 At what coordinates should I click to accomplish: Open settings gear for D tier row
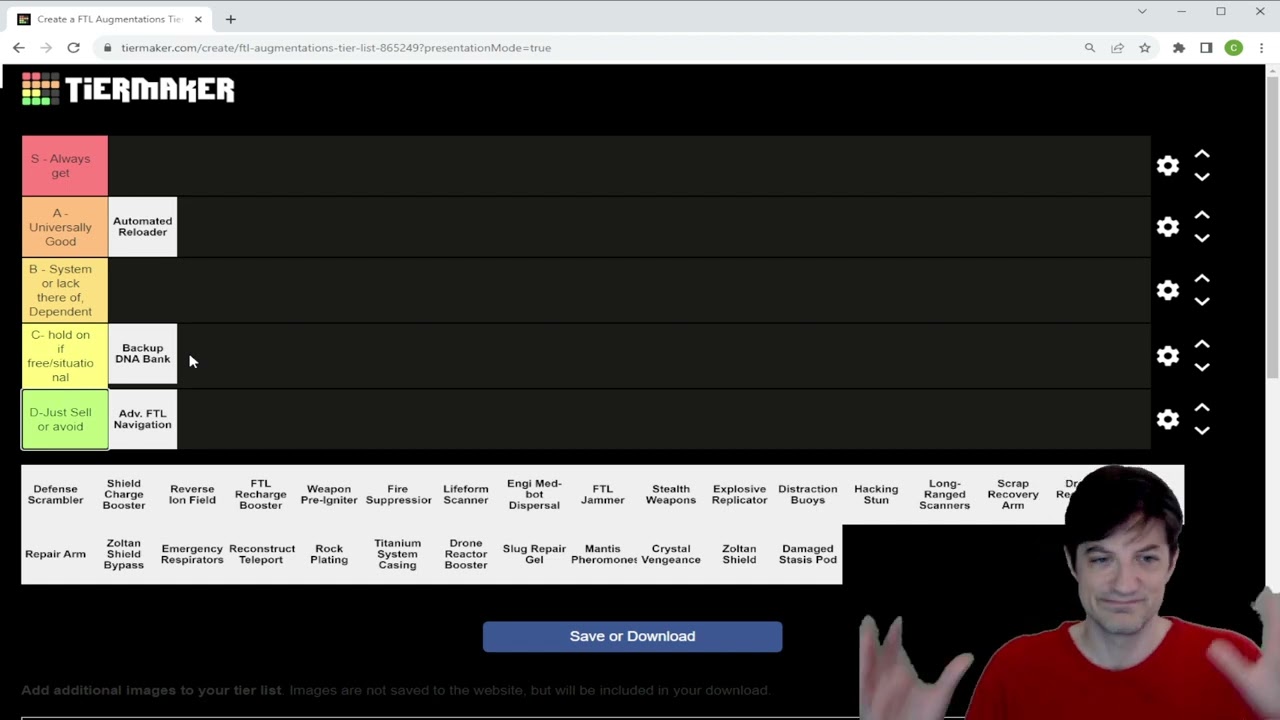coord(1167,419)
